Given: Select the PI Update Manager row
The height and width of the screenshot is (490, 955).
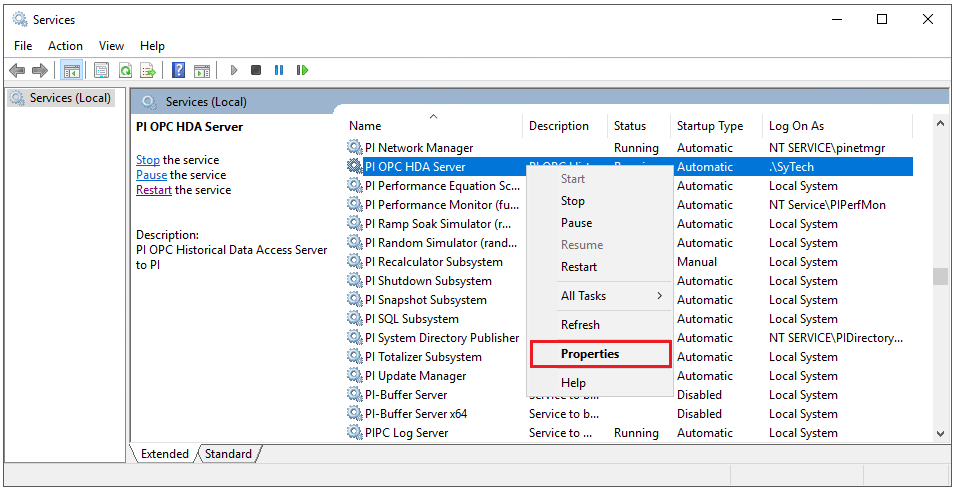Looking at the screenshot, I should click(629, 376).
